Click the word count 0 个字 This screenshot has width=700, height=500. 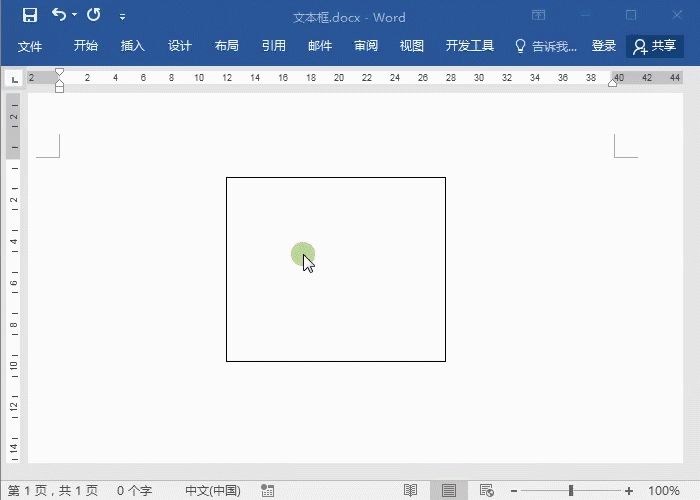pyautogui.click(x=134, y=491)
